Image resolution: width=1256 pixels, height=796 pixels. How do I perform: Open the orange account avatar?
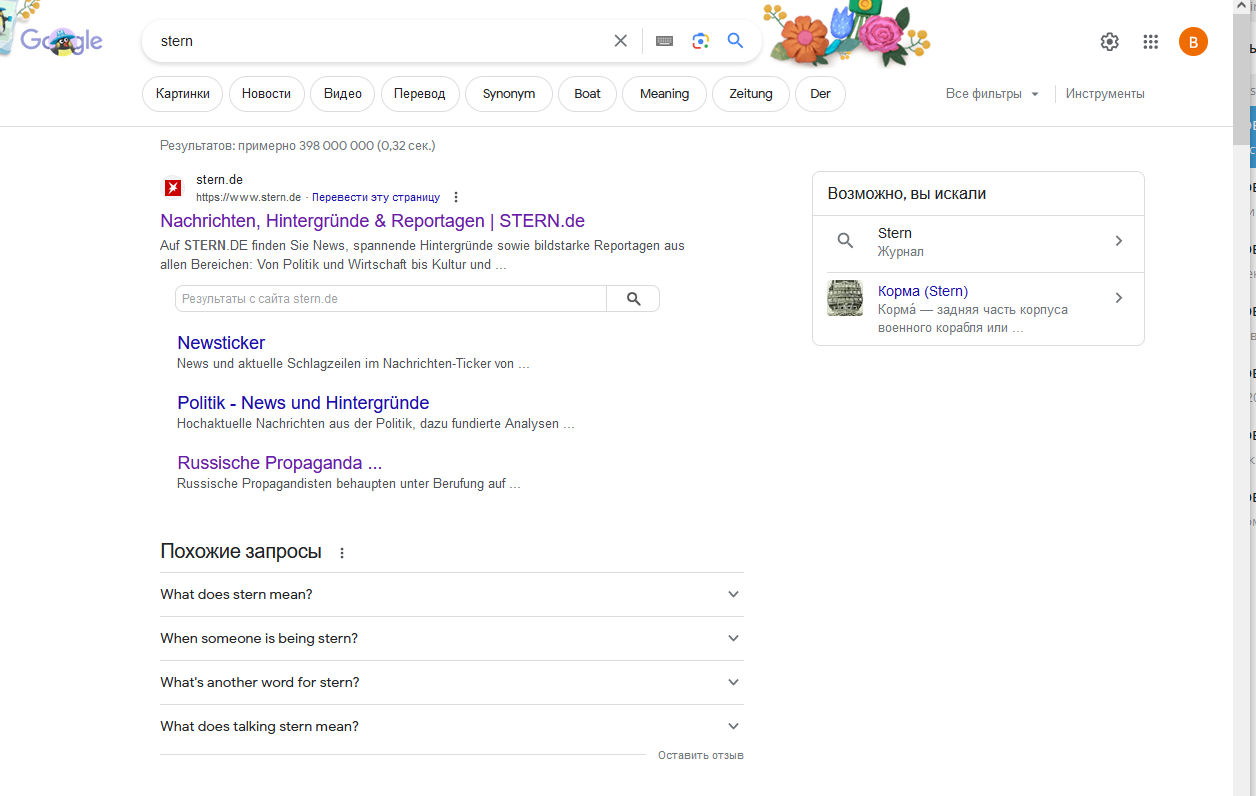point(1192,42)
